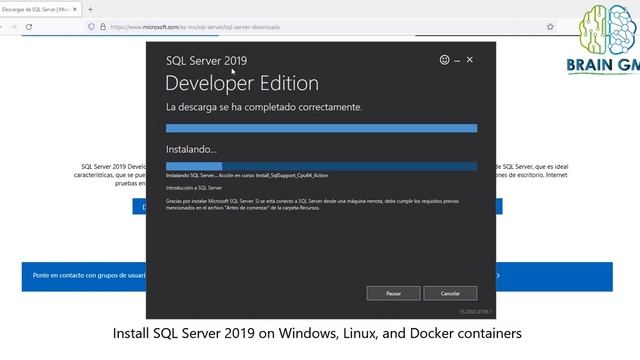Reload the page with the browser refresh icon
This screenshot has width=640, height=360.
(x=29, y=27)
